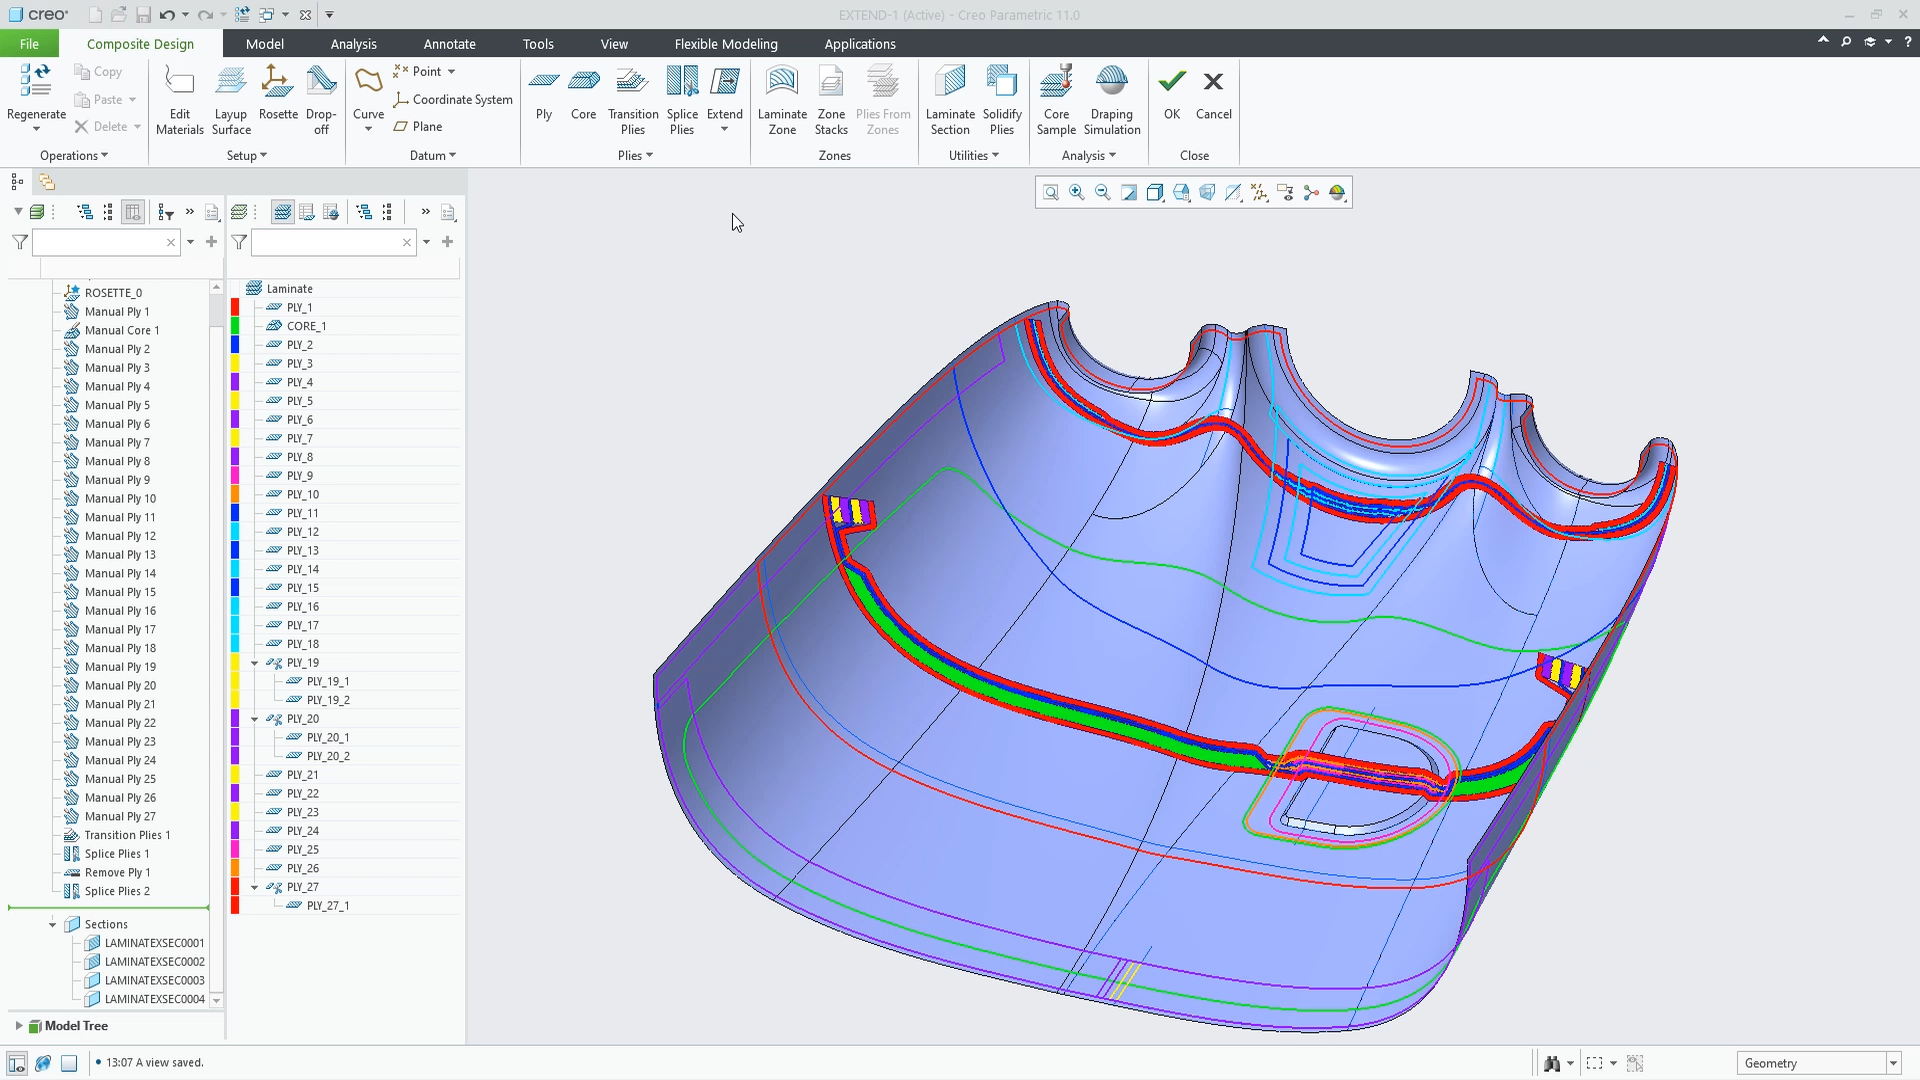The image size is (1920, 1080).
Task: Open the File menu
Action: click(29, 44)
